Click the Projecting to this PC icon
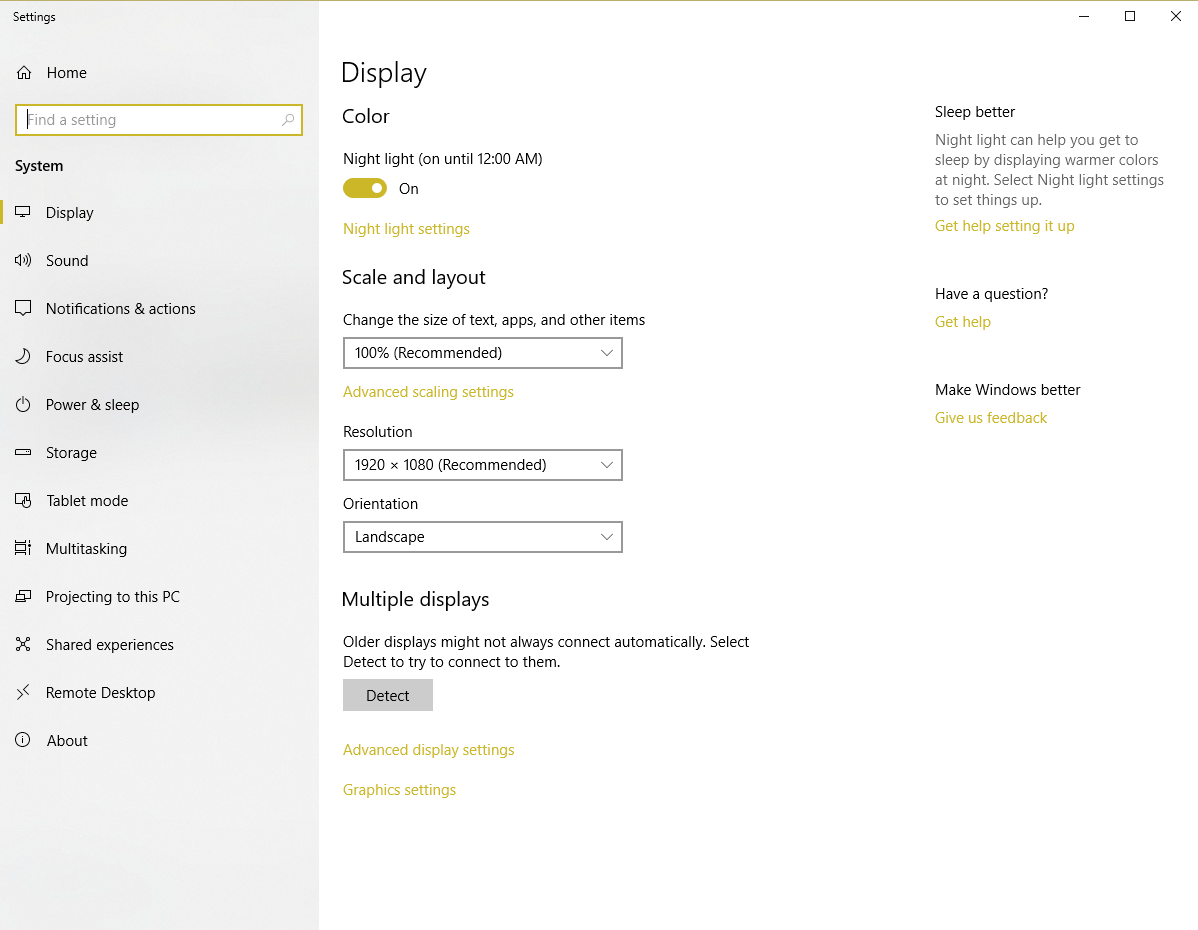1198x930 pixels. point(23,597)
